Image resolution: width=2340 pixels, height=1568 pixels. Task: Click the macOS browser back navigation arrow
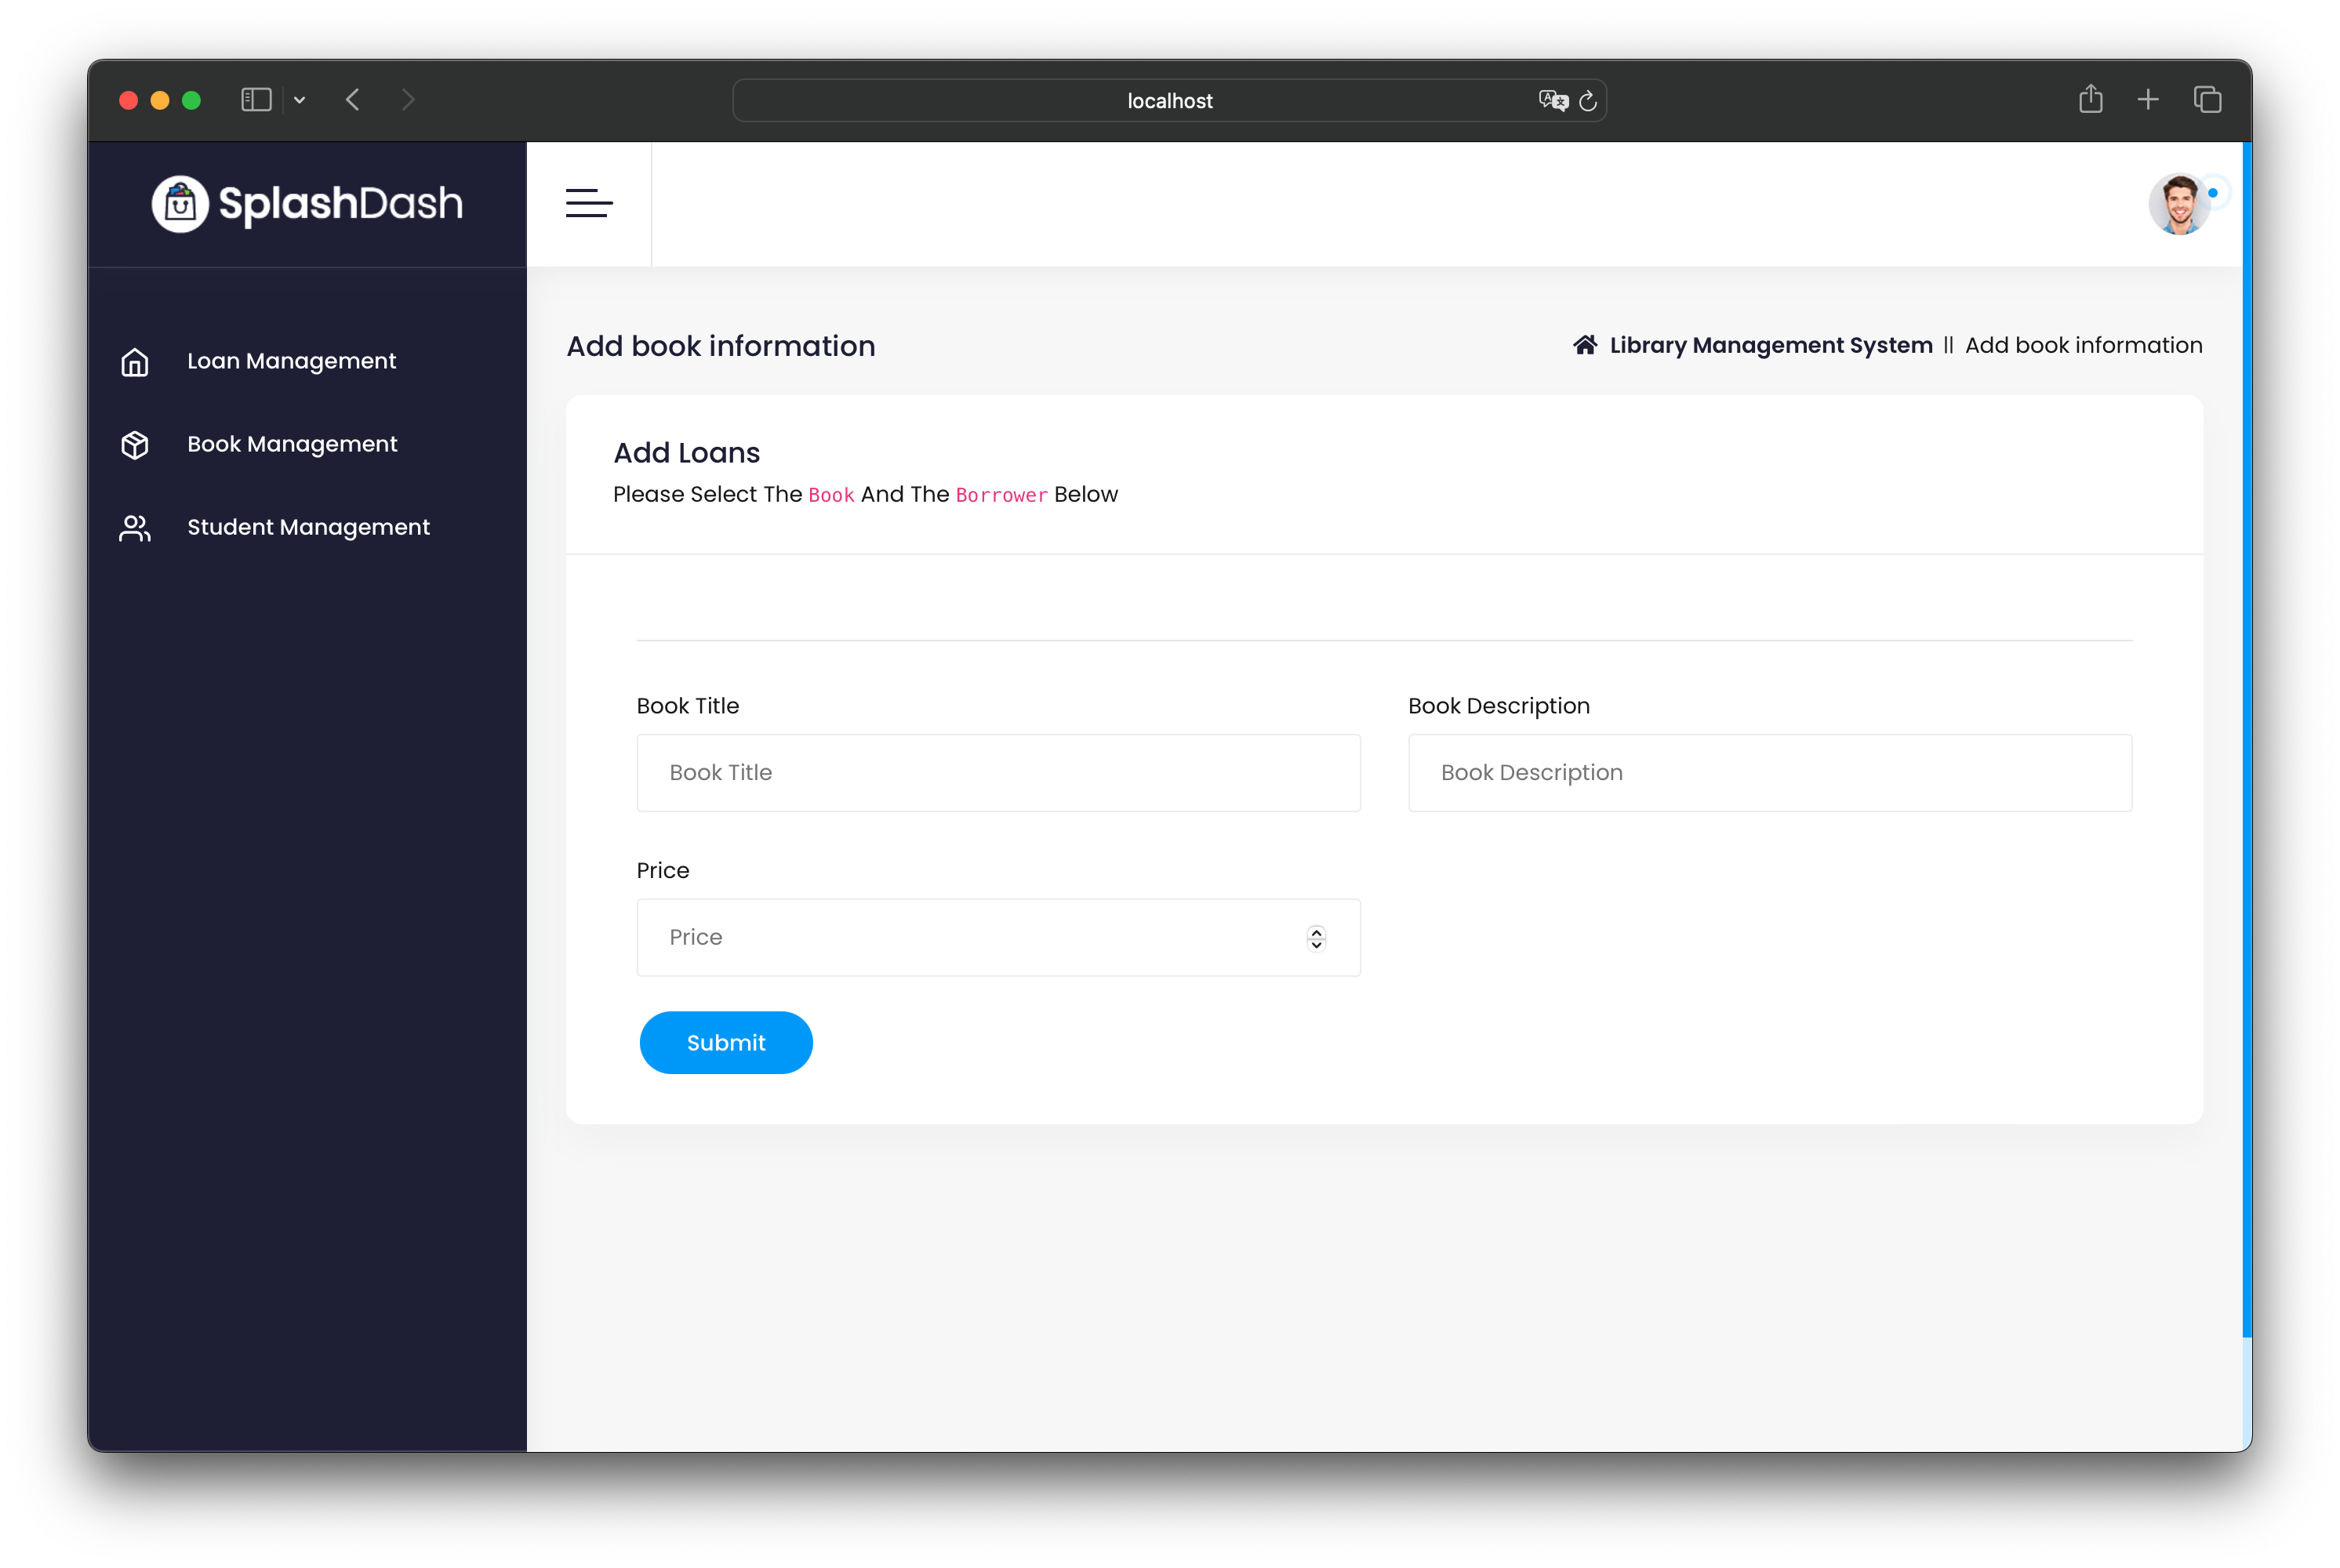[354, 100]
